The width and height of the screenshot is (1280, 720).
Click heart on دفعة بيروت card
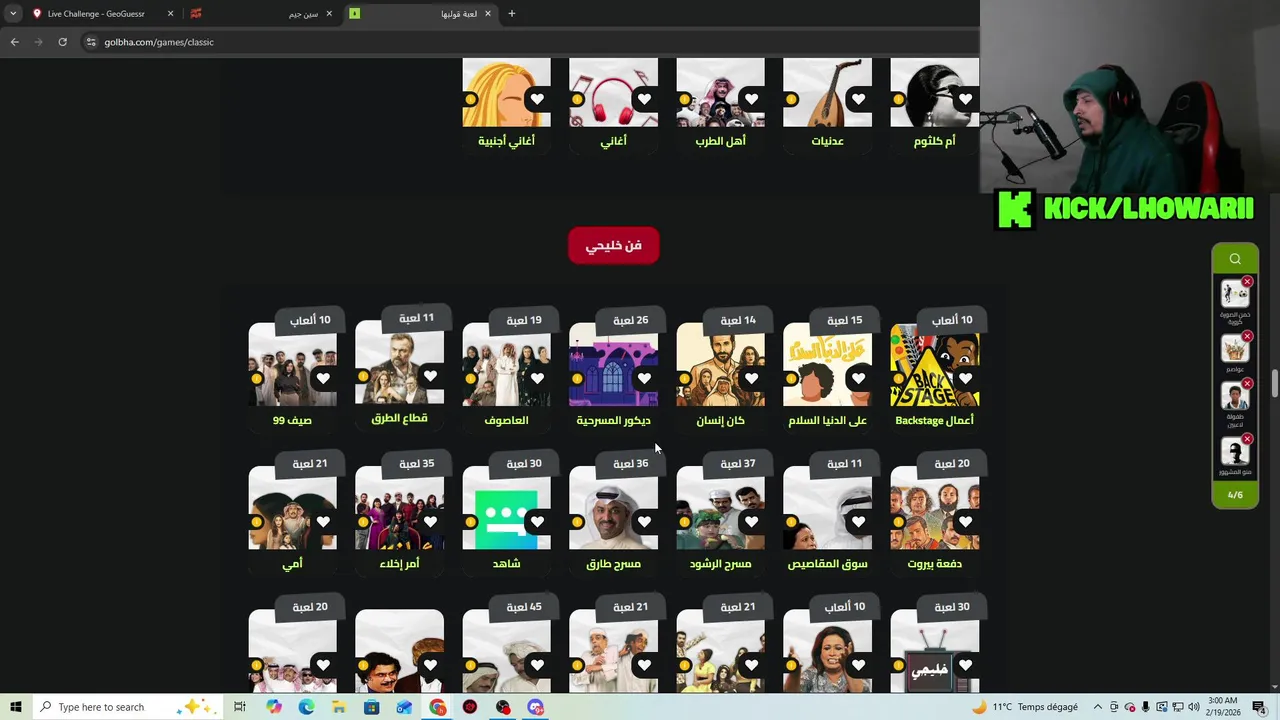tap(965, 522)
